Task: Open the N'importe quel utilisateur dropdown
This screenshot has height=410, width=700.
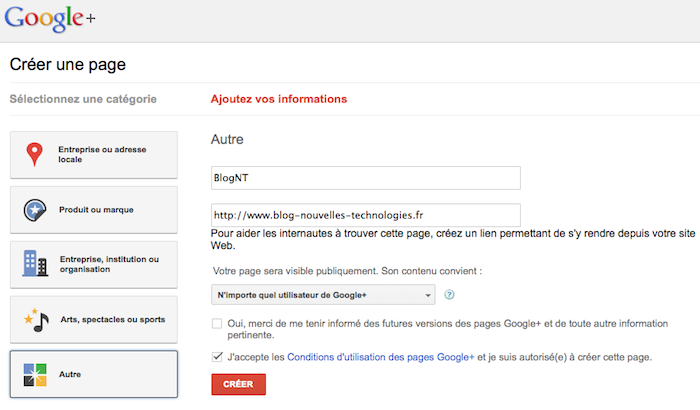Action: [324, 295]
